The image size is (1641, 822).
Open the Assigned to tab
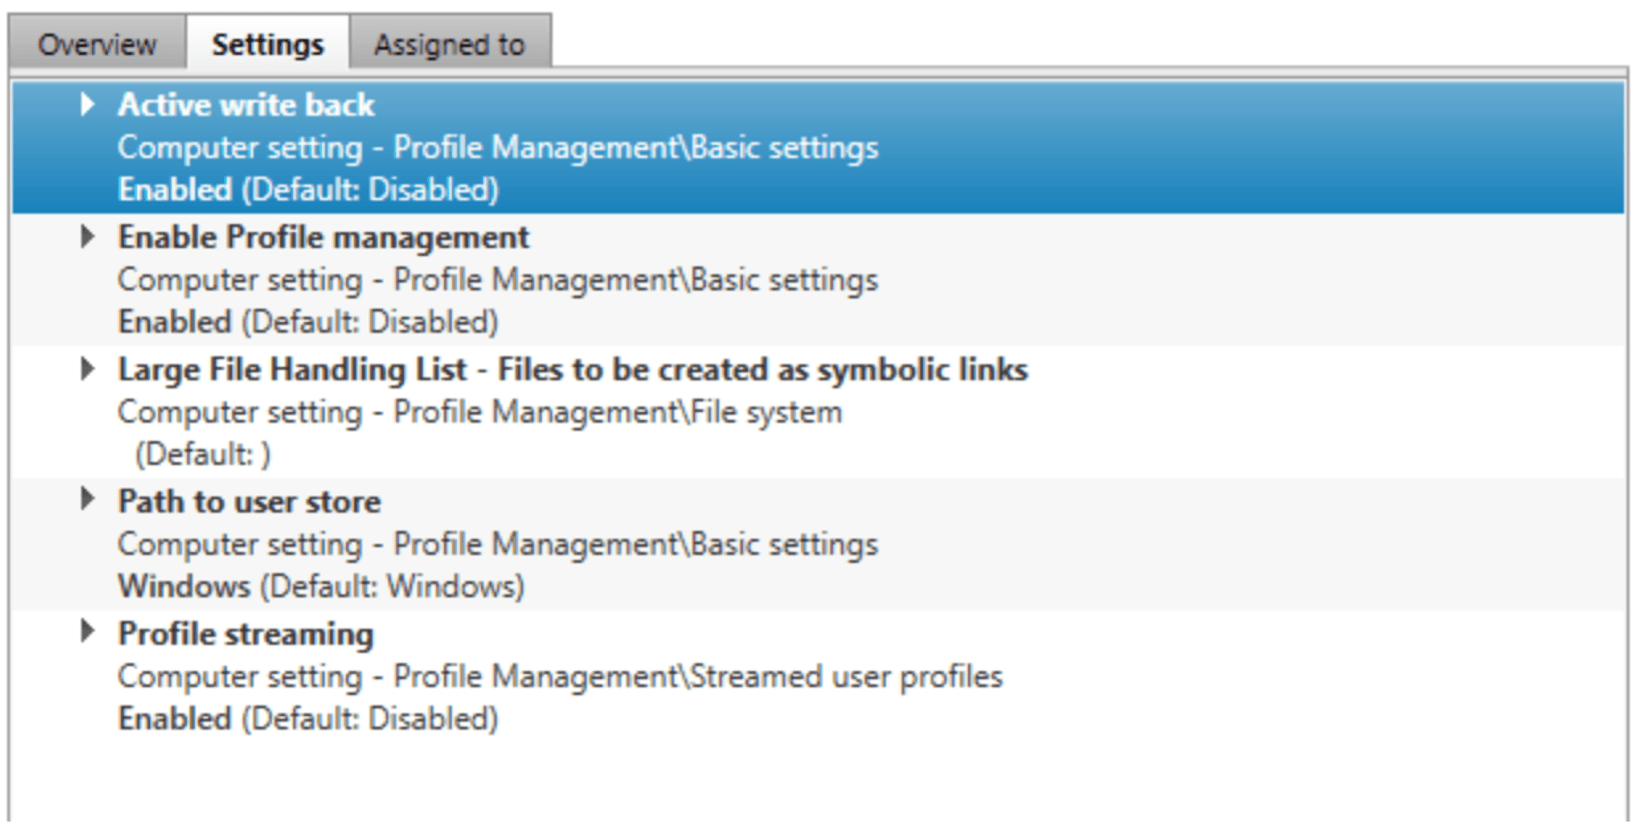pyautogui.click(x=448, y=43)
